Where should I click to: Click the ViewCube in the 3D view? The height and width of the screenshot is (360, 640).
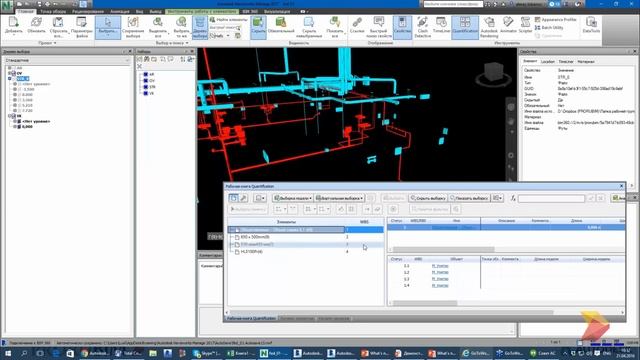tap(493, 73)
